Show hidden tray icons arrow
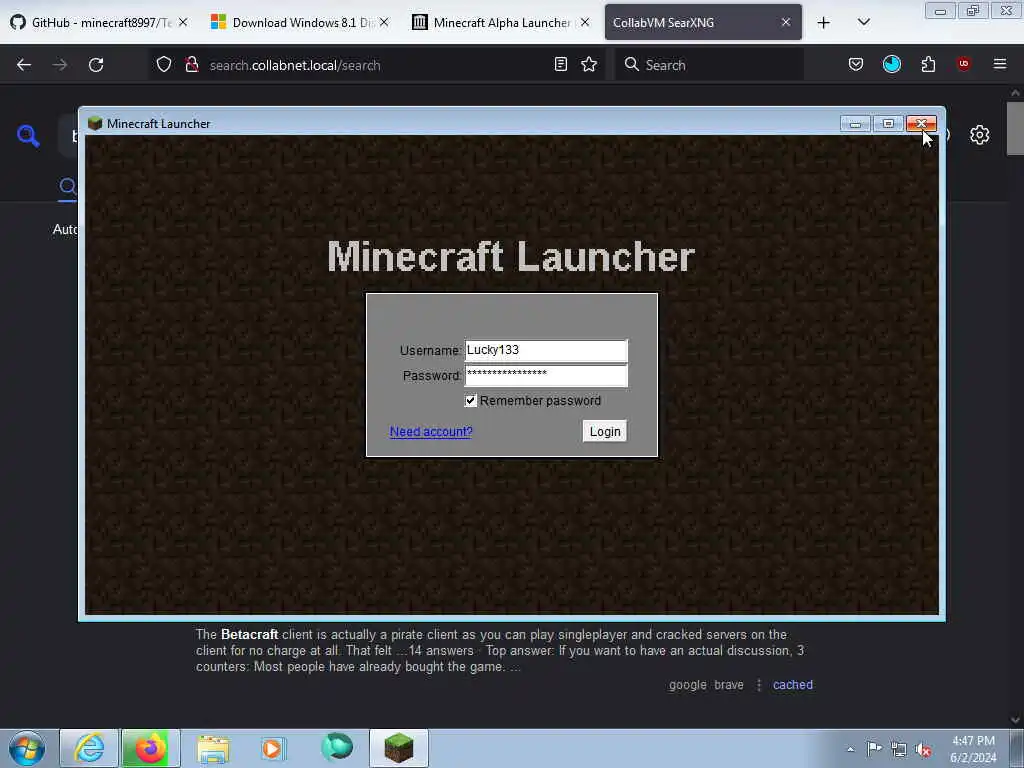The width and height of the screenshot is (1024, 768). coord(850,749)
